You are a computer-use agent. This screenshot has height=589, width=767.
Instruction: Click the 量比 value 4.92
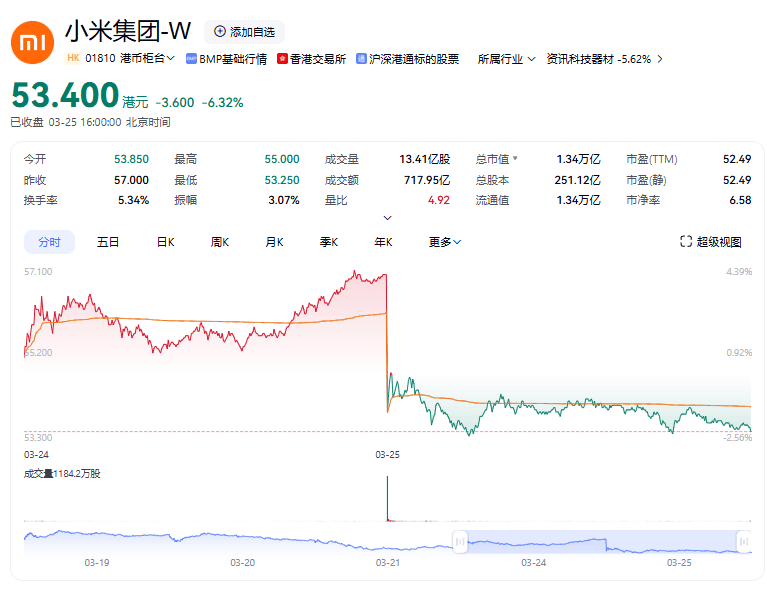[439, 200]
